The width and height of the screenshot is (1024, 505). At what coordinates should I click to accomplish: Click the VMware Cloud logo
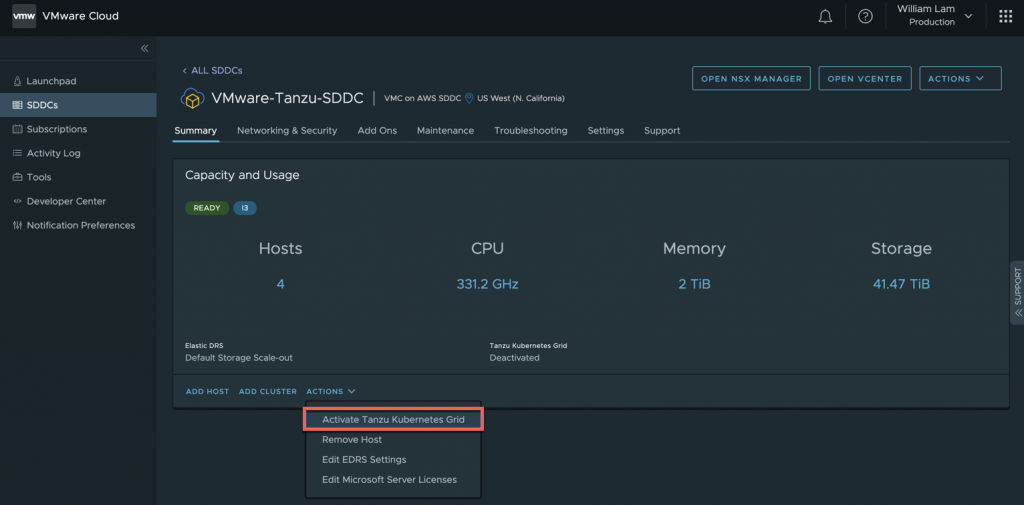coord(24,16)
